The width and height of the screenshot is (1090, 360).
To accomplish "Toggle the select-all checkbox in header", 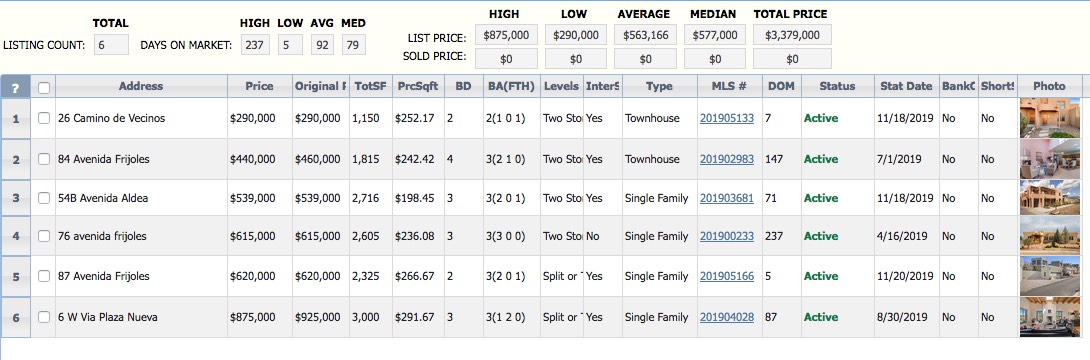I will [x=44, y=88].
